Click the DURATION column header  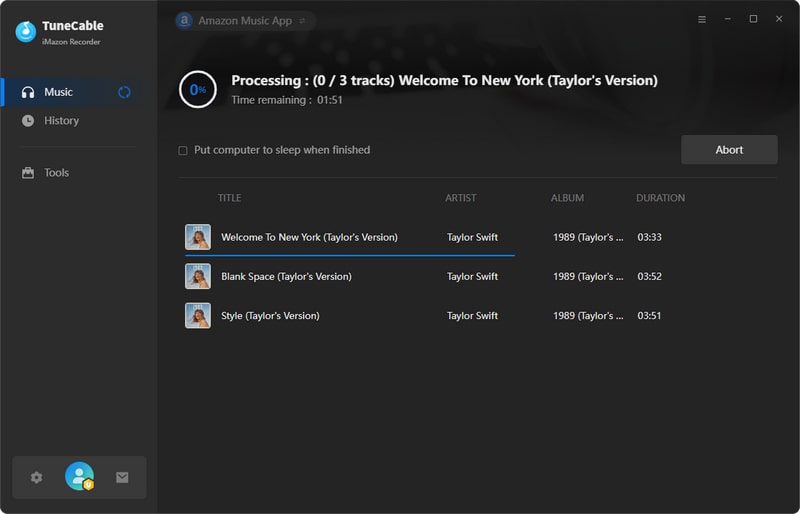(x=660, y=198)
